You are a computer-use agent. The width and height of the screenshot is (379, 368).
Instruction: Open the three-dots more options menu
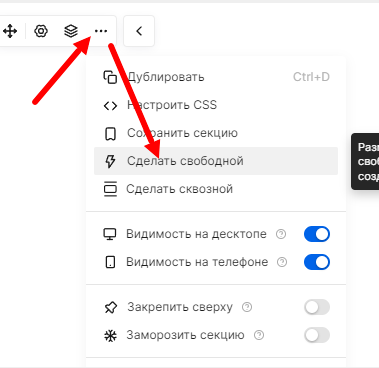101,31
